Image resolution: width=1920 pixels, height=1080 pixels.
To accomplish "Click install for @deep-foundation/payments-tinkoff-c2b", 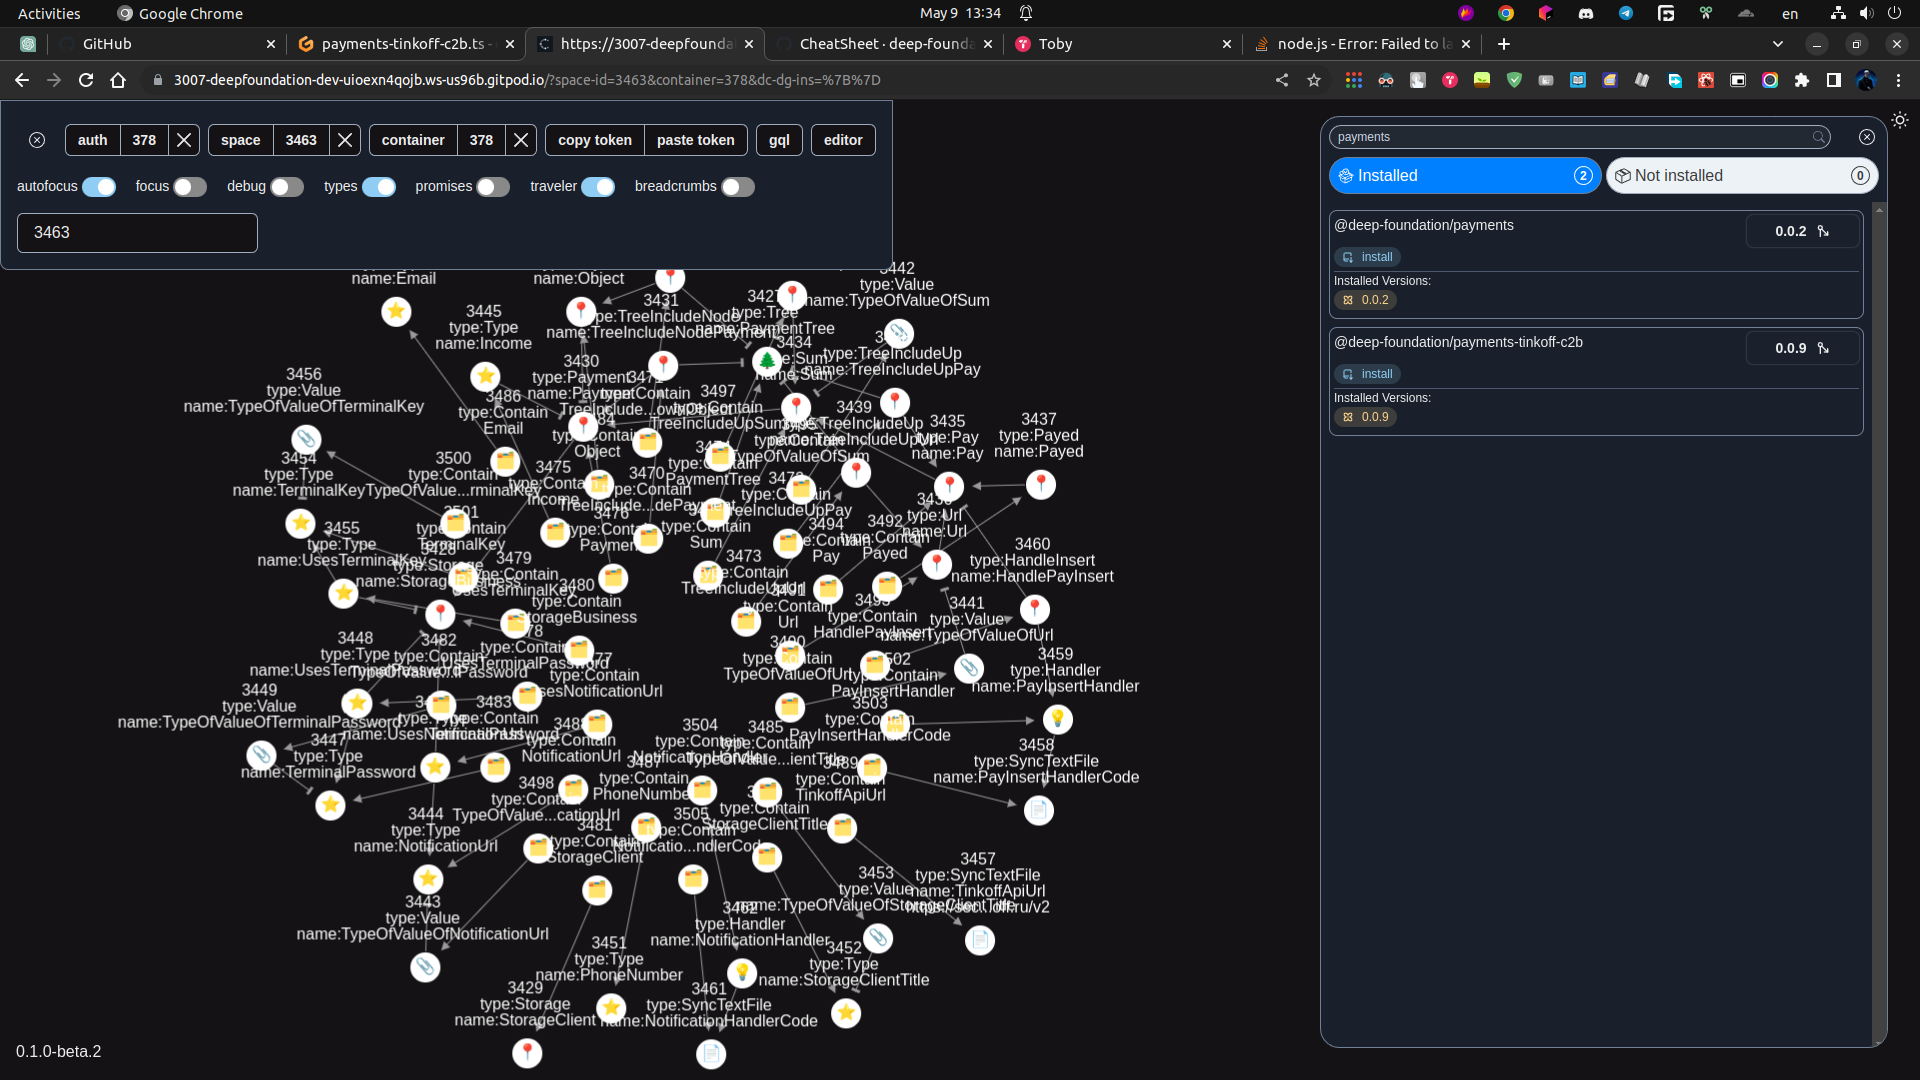I will 1367,374.
